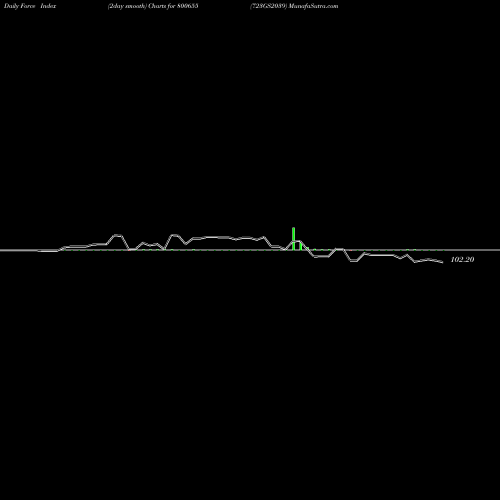This screenshot has height=500, width=500.
Task: Click the tall green force index spike
Action: [293, 239]
